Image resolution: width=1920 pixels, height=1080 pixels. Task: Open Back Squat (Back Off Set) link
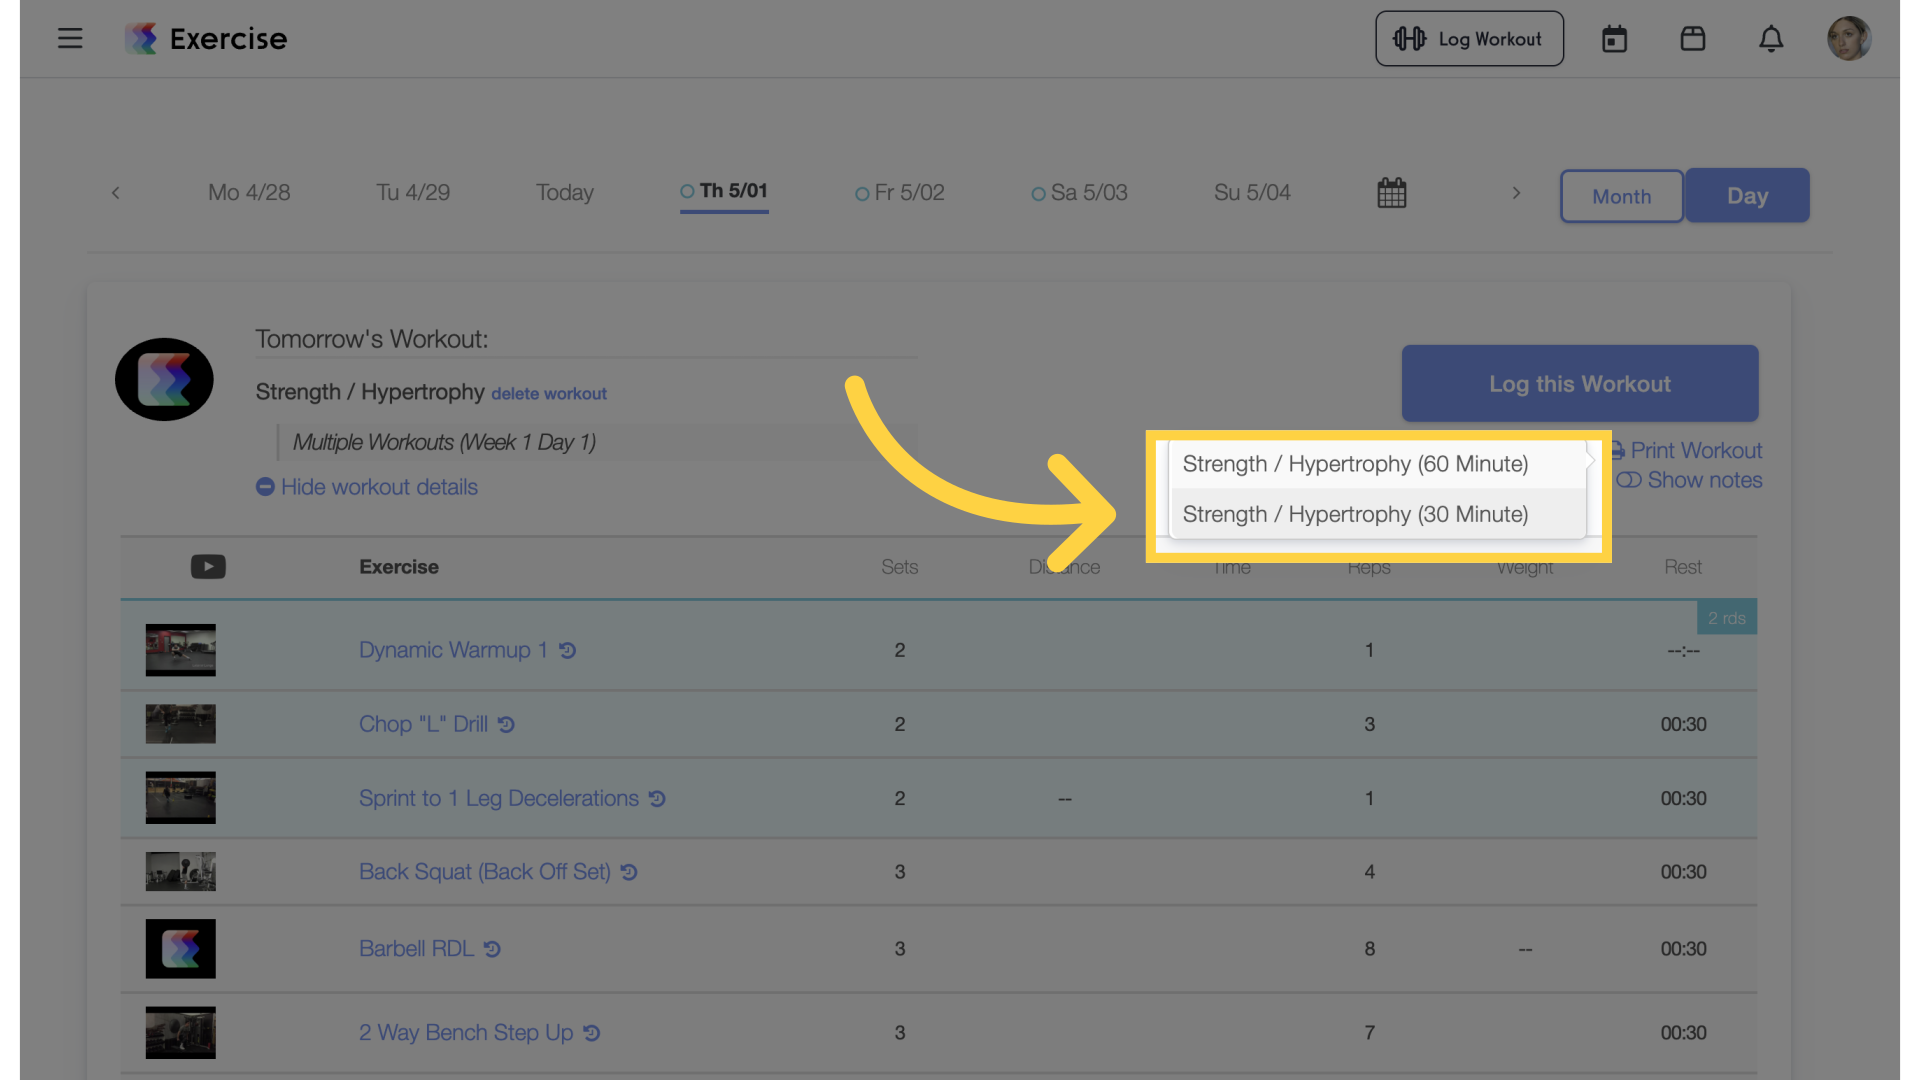coord(484,873)
